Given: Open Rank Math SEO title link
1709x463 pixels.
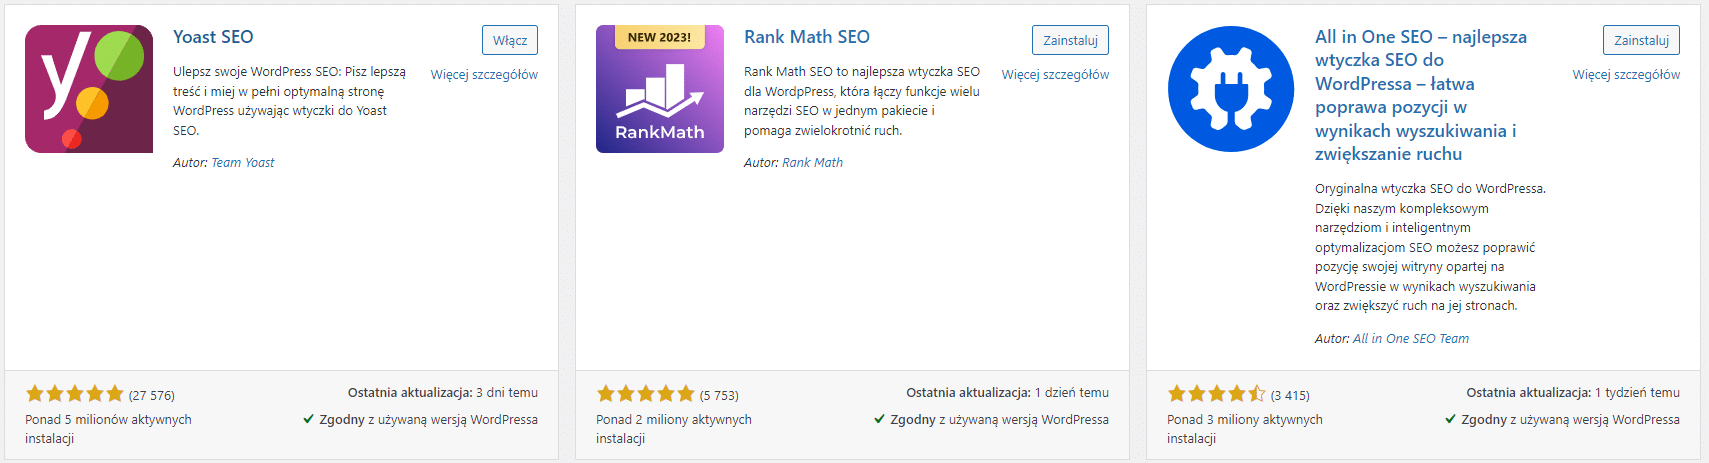Looking at the screenshot, I should click(x=807, y=37).
